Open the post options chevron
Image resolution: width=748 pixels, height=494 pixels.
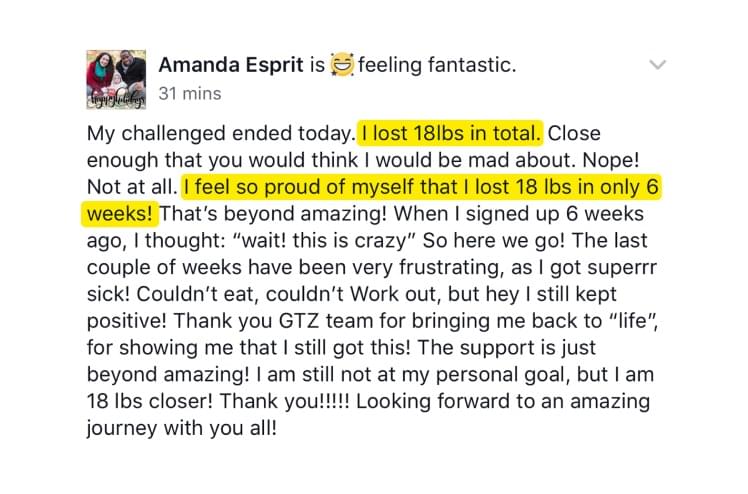click(x=657, y=65)
